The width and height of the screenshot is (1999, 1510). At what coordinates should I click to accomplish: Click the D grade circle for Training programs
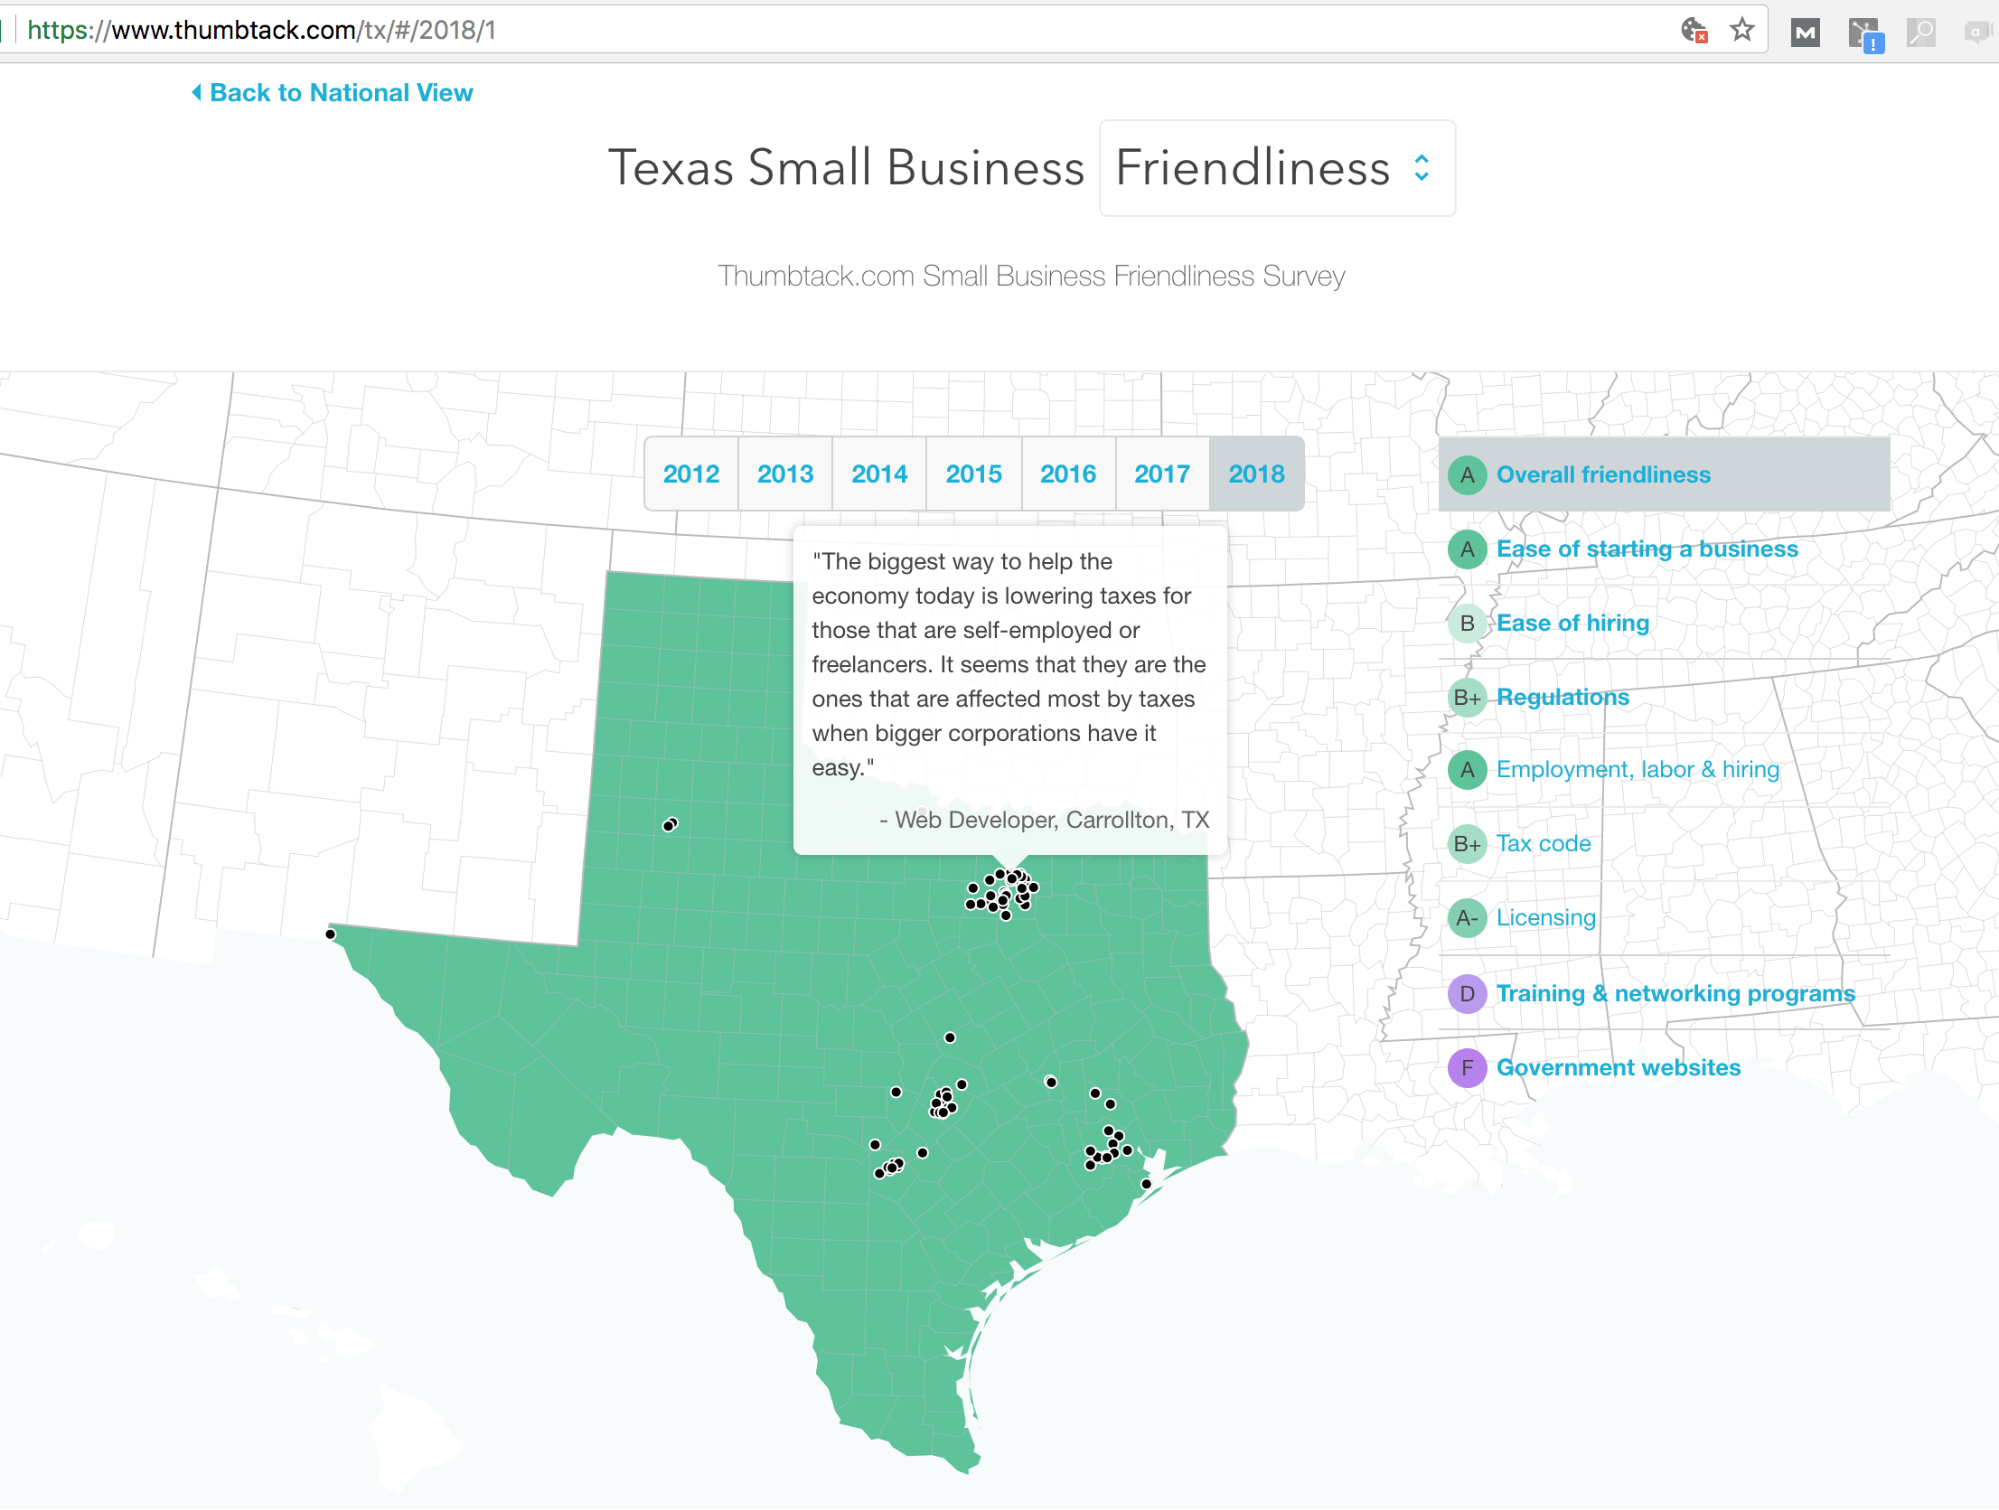1467,994
